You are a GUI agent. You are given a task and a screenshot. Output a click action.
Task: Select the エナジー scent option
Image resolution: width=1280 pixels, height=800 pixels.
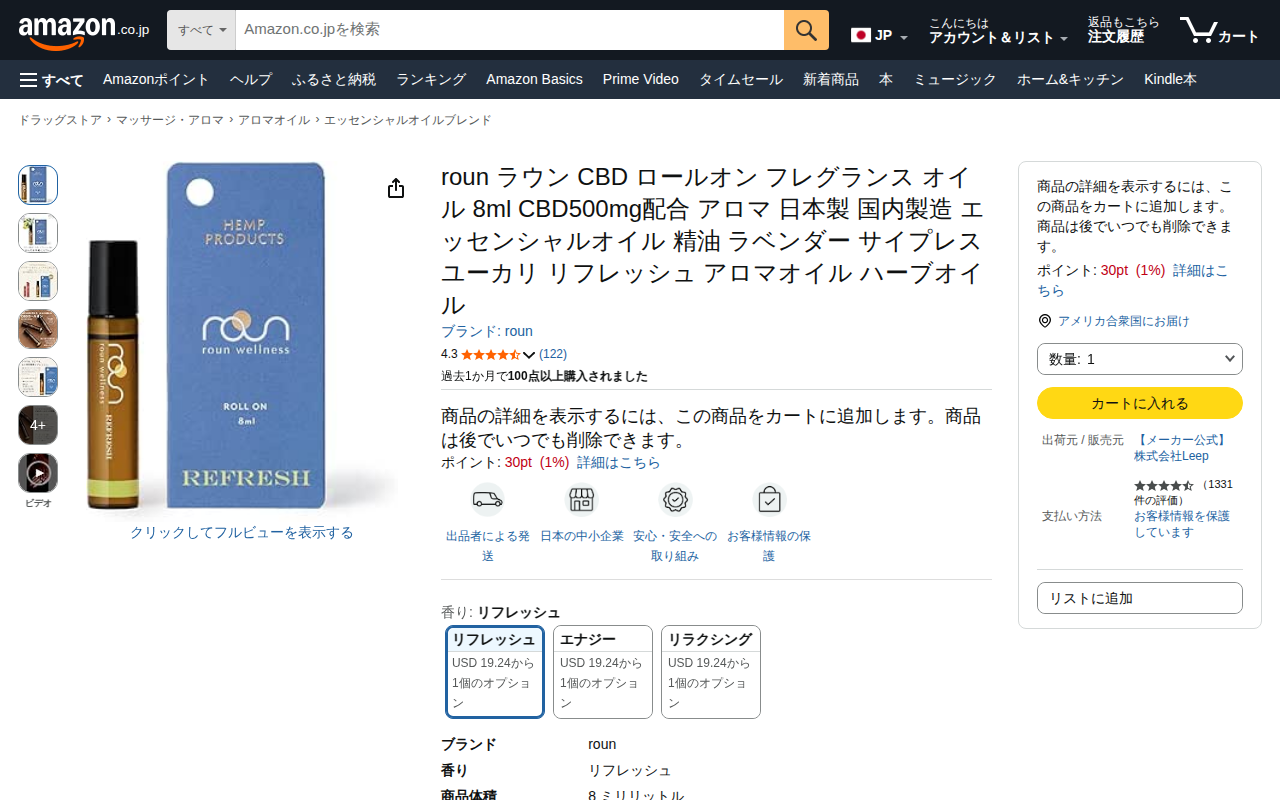pos(603,672)
